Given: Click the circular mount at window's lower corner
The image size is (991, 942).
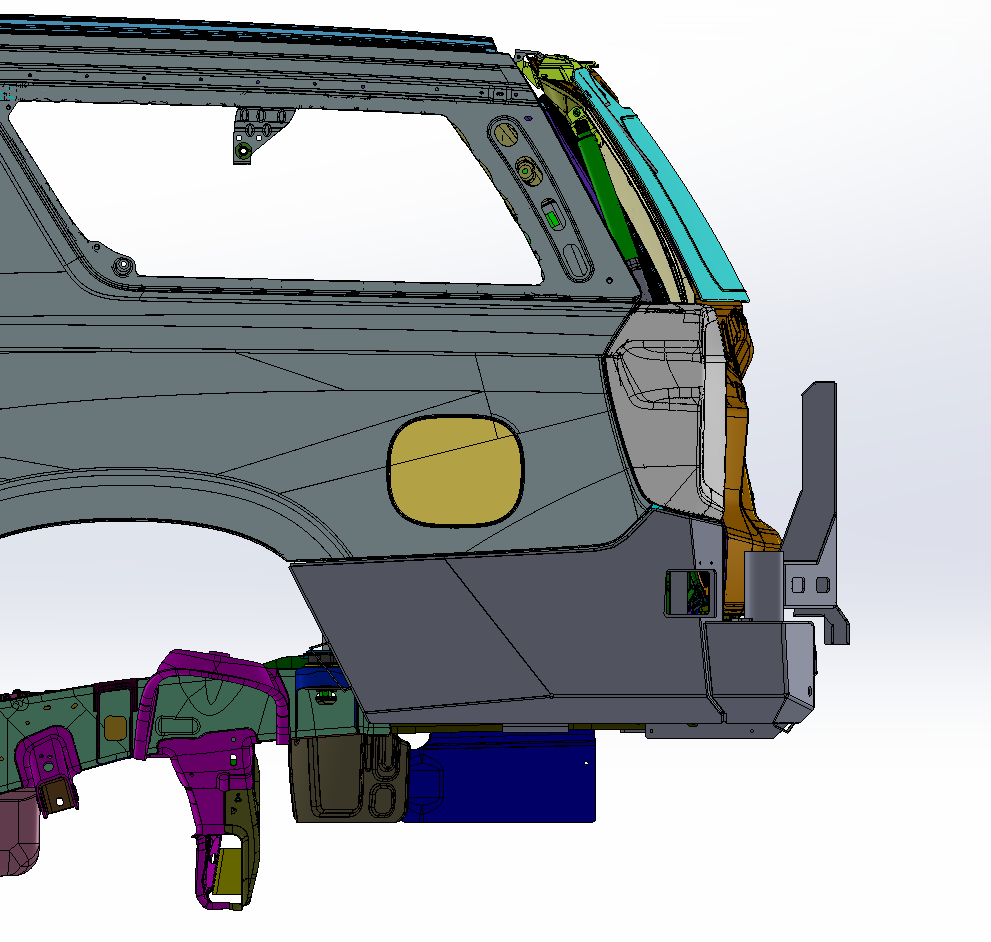Looking at the screenshot, I should (x=123, y=266).
